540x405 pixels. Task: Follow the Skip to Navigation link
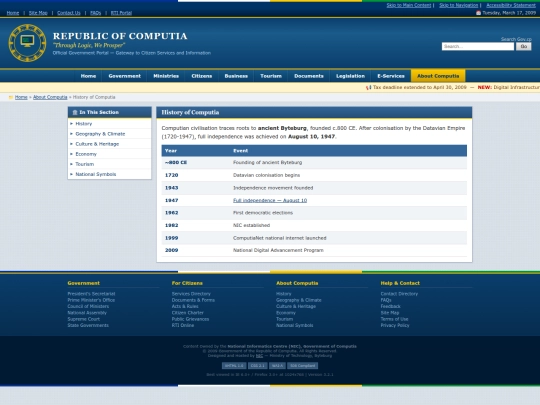pyautogui.click(x=458, y=5)
